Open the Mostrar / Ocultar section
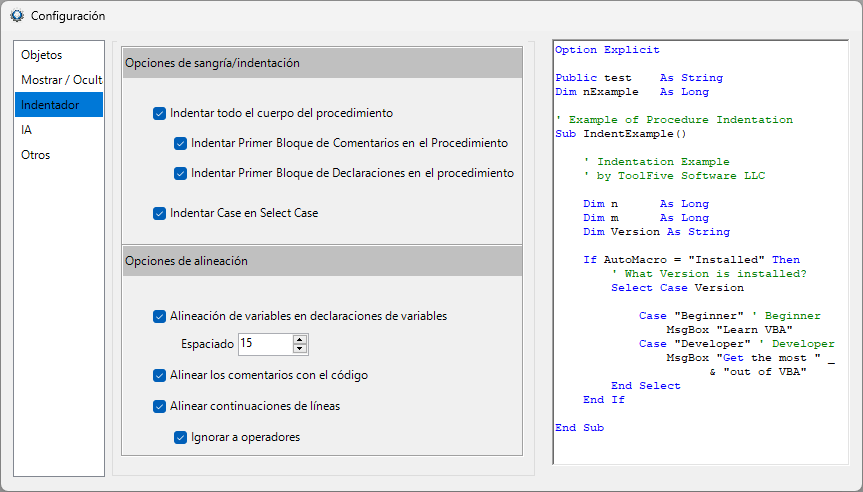Viewport: 863px width, 492px height. 59,80
